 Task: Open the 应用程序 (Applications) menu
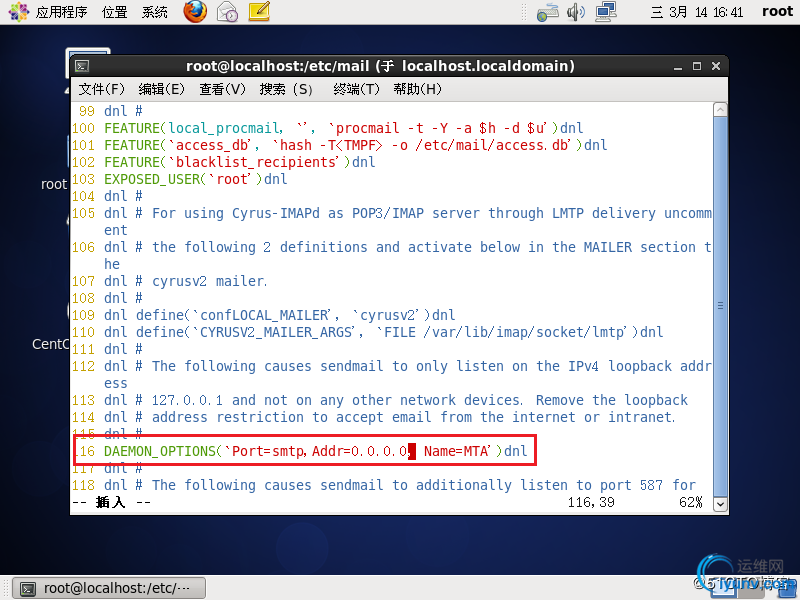pyautogui.click(x=61, y=12)
